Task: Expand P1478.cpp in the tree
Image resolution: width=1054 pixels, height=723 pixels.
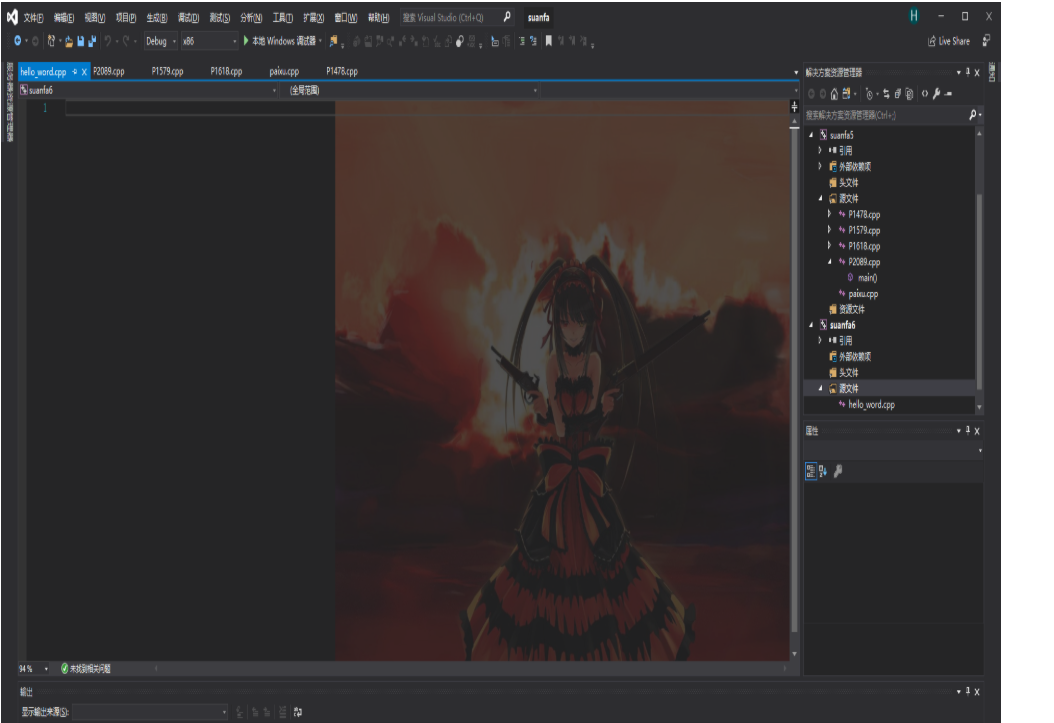Action: 829,214
